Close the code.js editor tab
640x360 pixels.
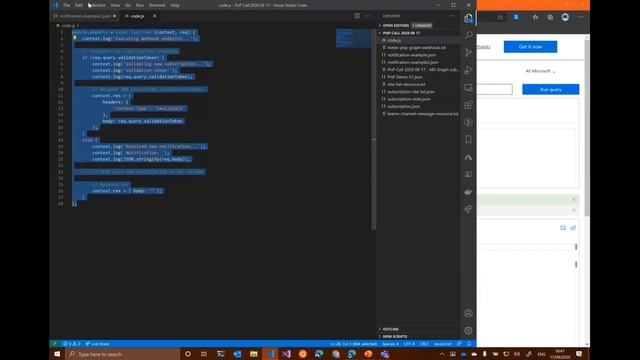tap(154, 16)
